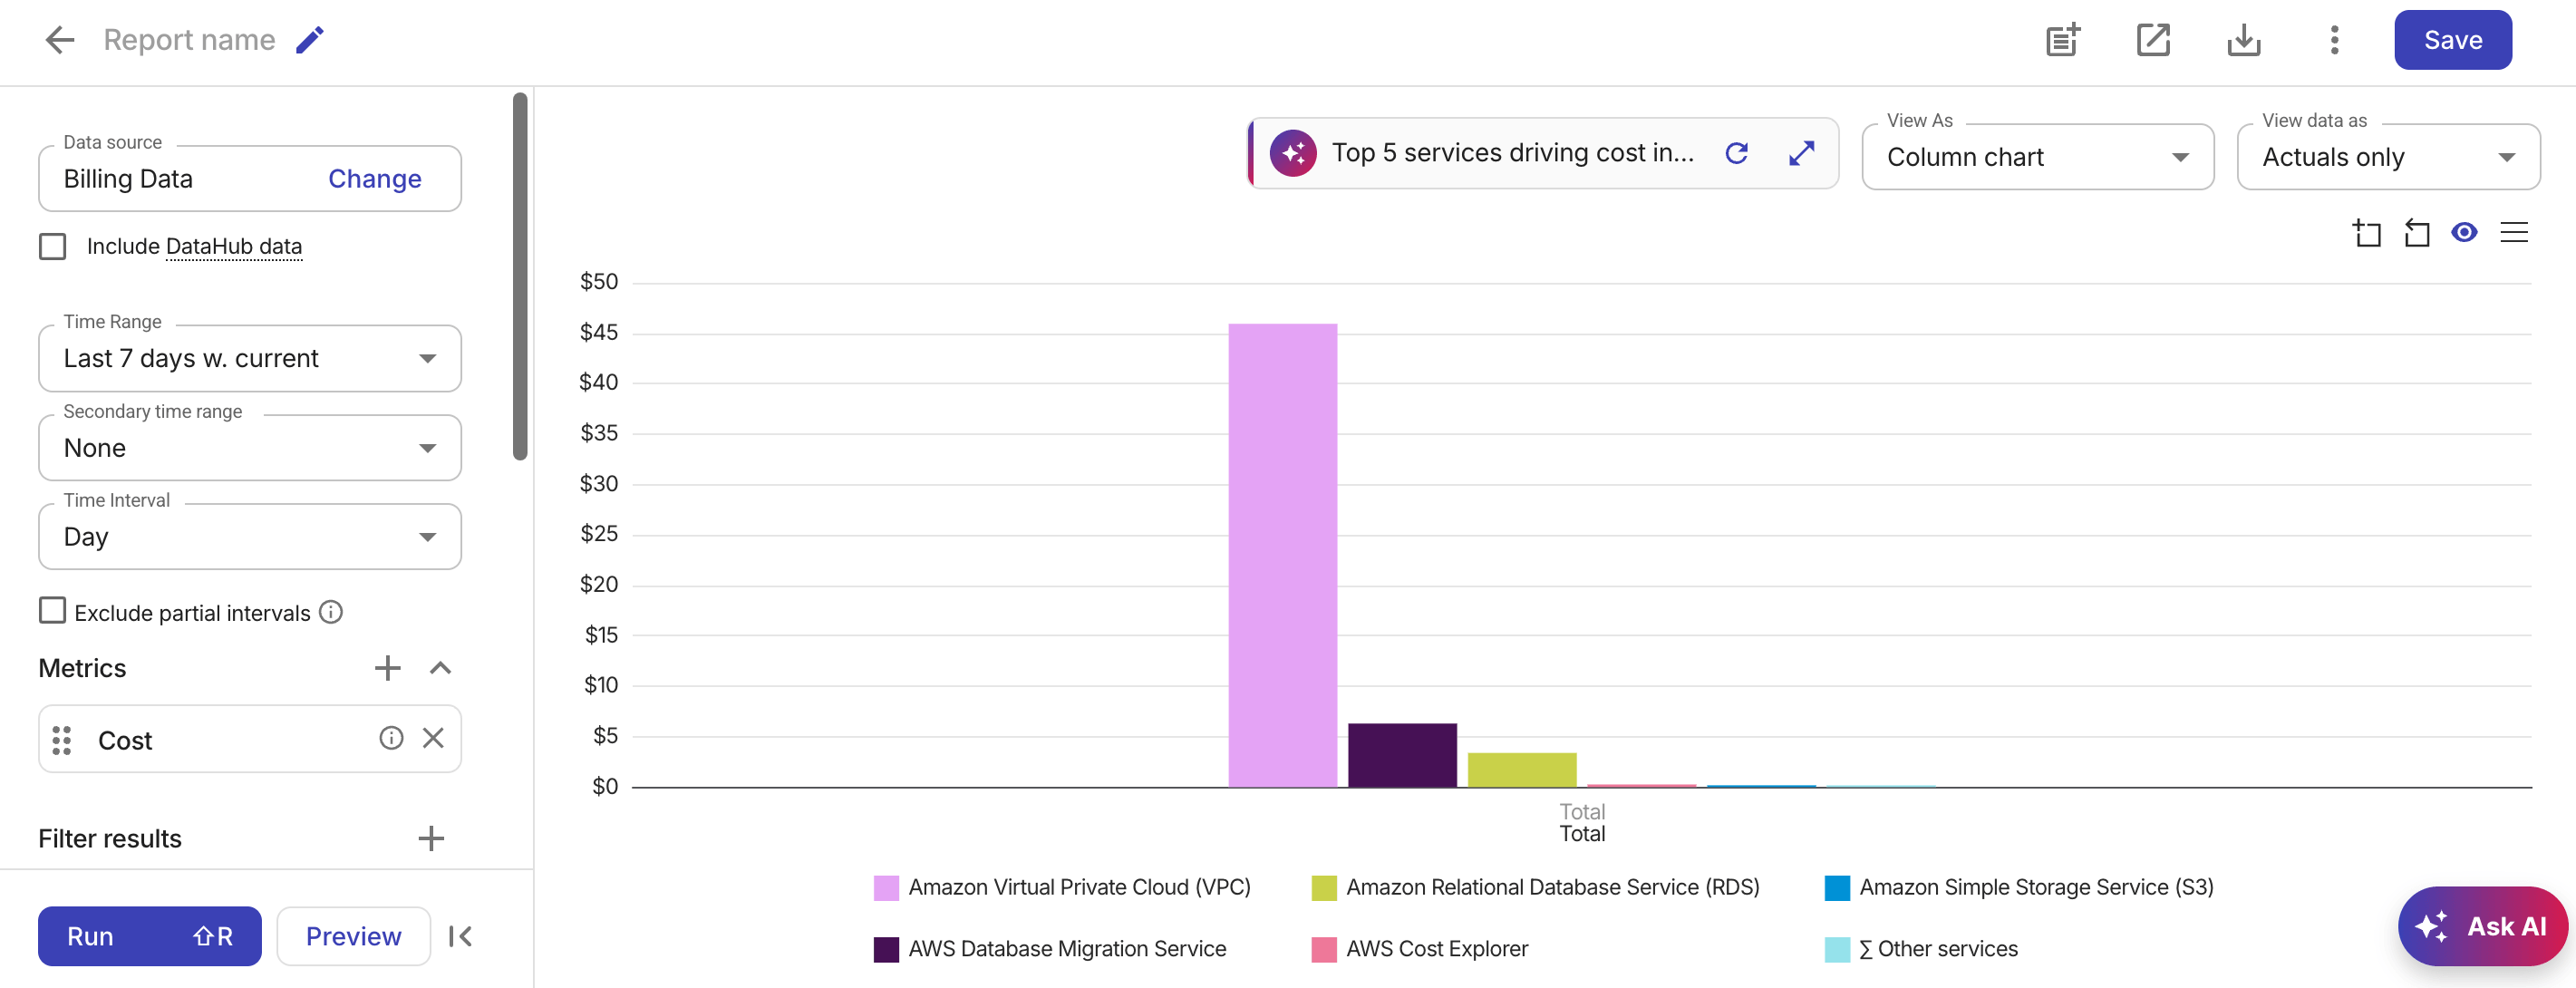Screen dimensions: 2576x988
Task: Download the report
Action: pyautogui.click(x=2244, y=40)
